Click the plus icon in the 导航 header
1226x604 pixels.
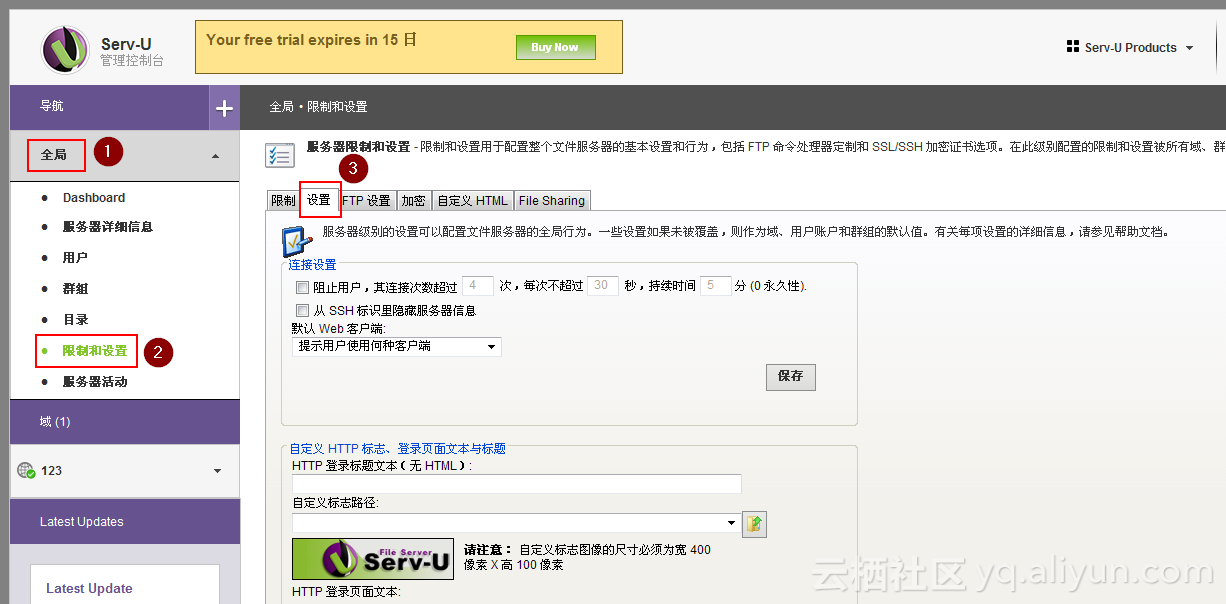click(x=224, y=107)
